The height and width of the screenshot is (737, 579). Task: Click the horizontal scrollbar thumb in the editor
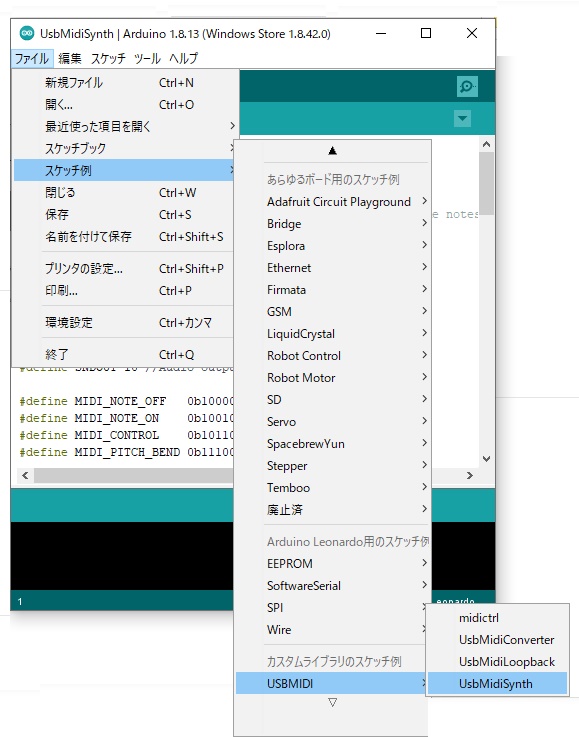point(134,476)
